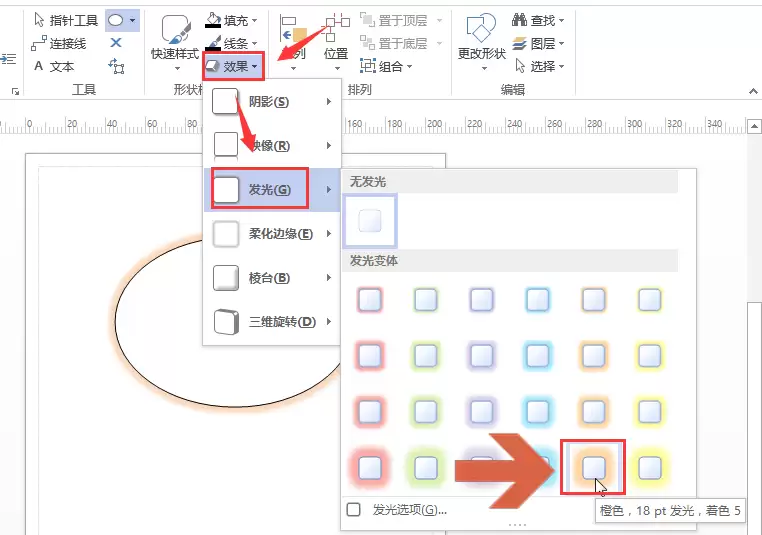Apply blue glow in second variant row

[x=537, y=355]
